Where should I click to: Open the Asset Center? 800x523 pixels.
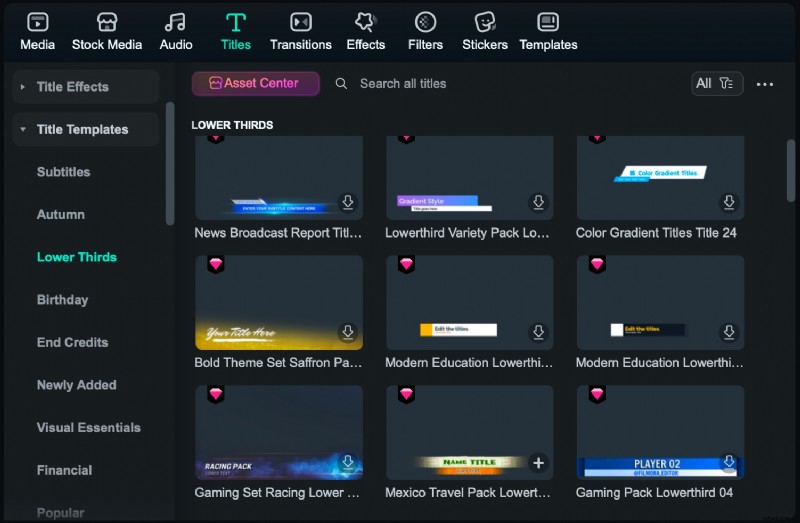(x=256, y=83)
